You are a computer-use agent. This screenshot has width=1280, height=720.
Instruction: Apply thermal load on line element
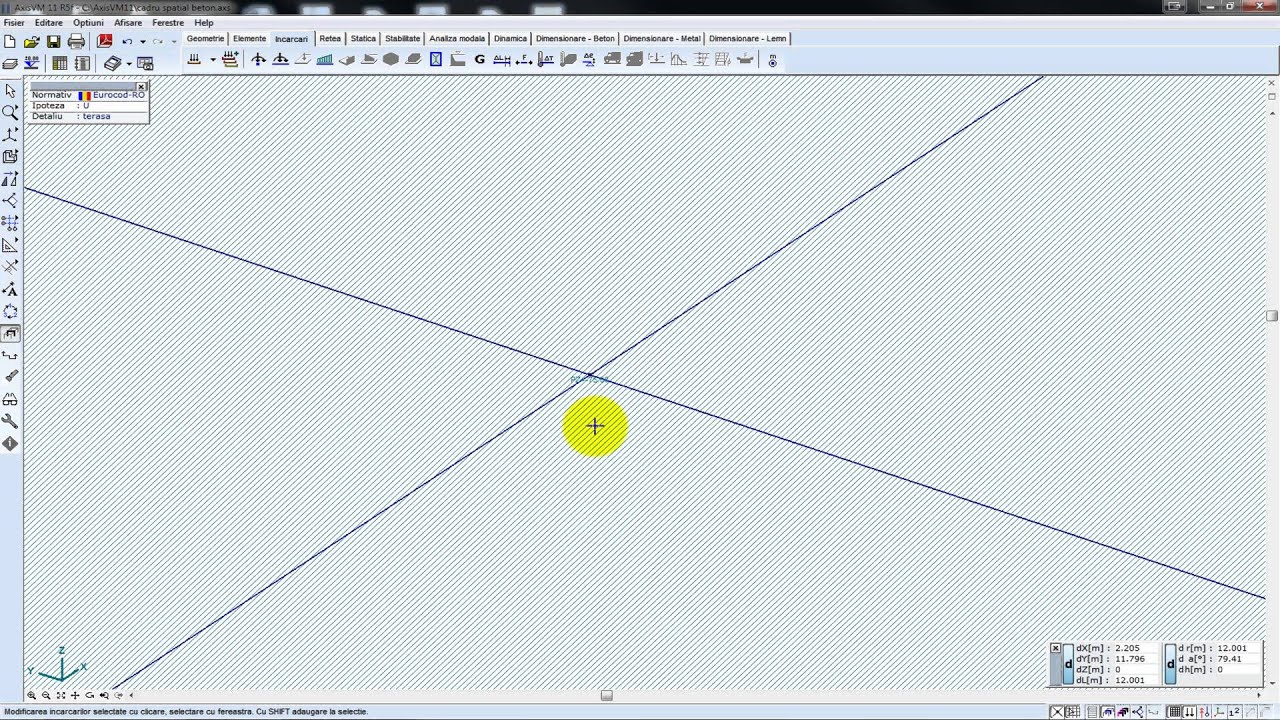(x=546, y=60)
